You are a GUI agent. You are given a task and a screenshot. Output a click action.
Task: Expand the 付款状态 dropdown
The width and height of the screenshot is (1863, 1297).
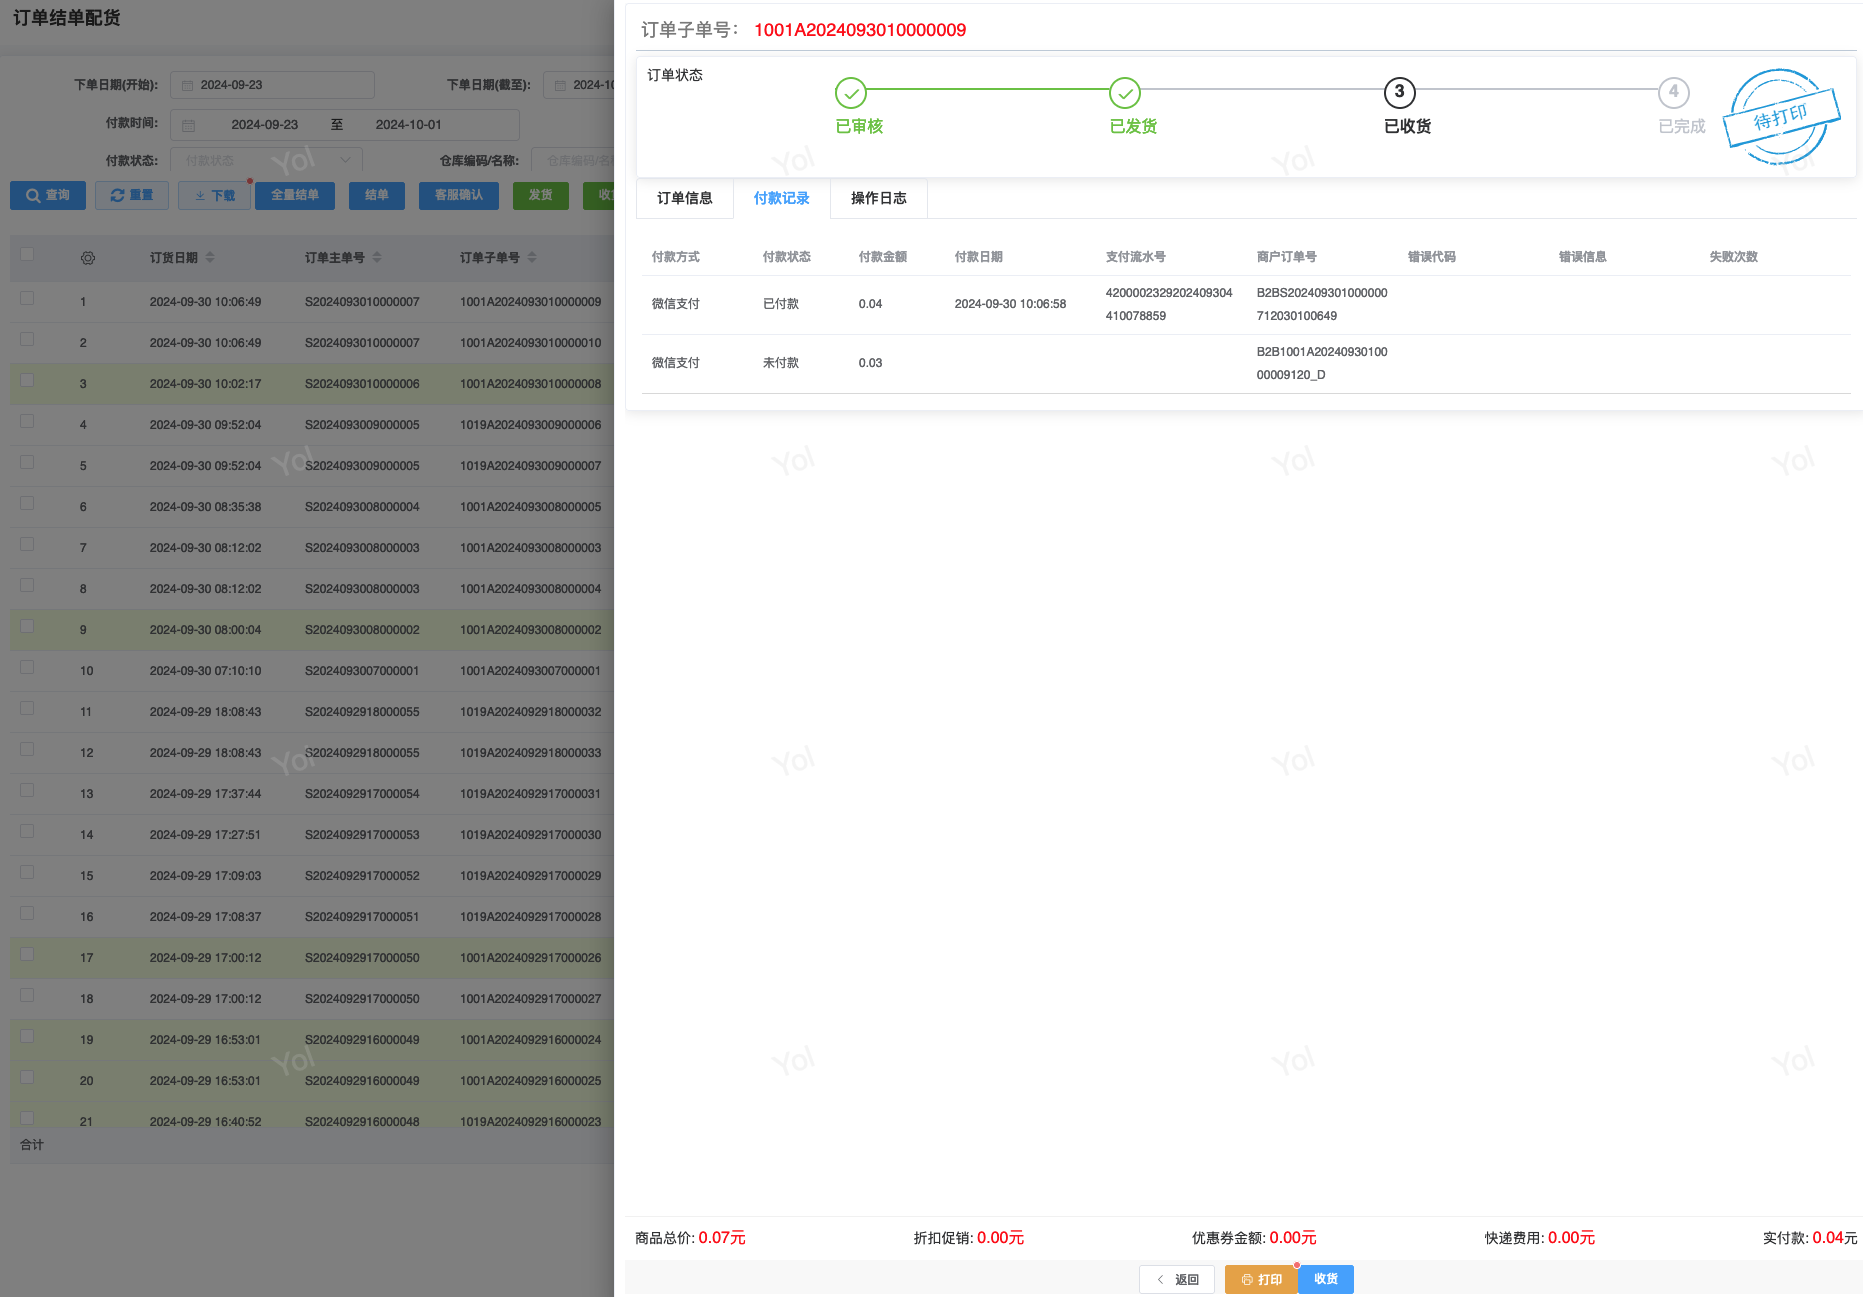266,160
